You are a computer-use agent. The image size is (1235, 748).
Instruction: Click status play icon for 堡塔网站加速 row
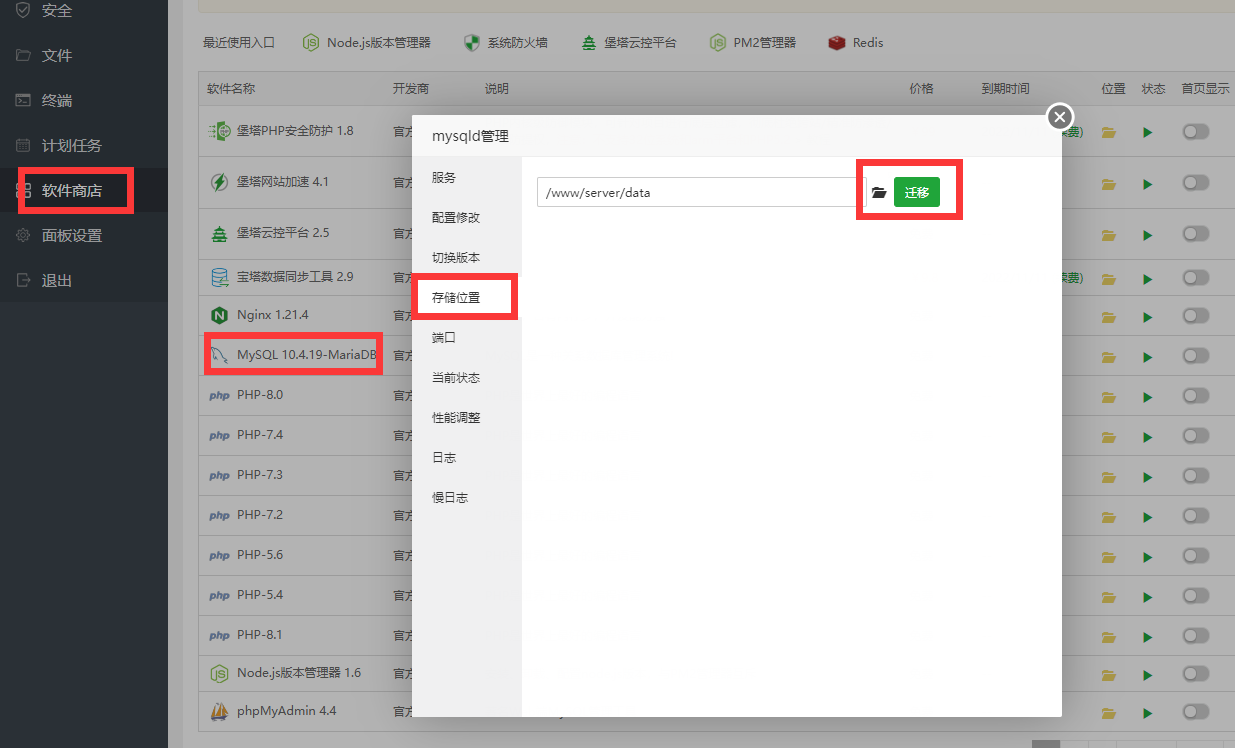click(x=1148, y=183)
